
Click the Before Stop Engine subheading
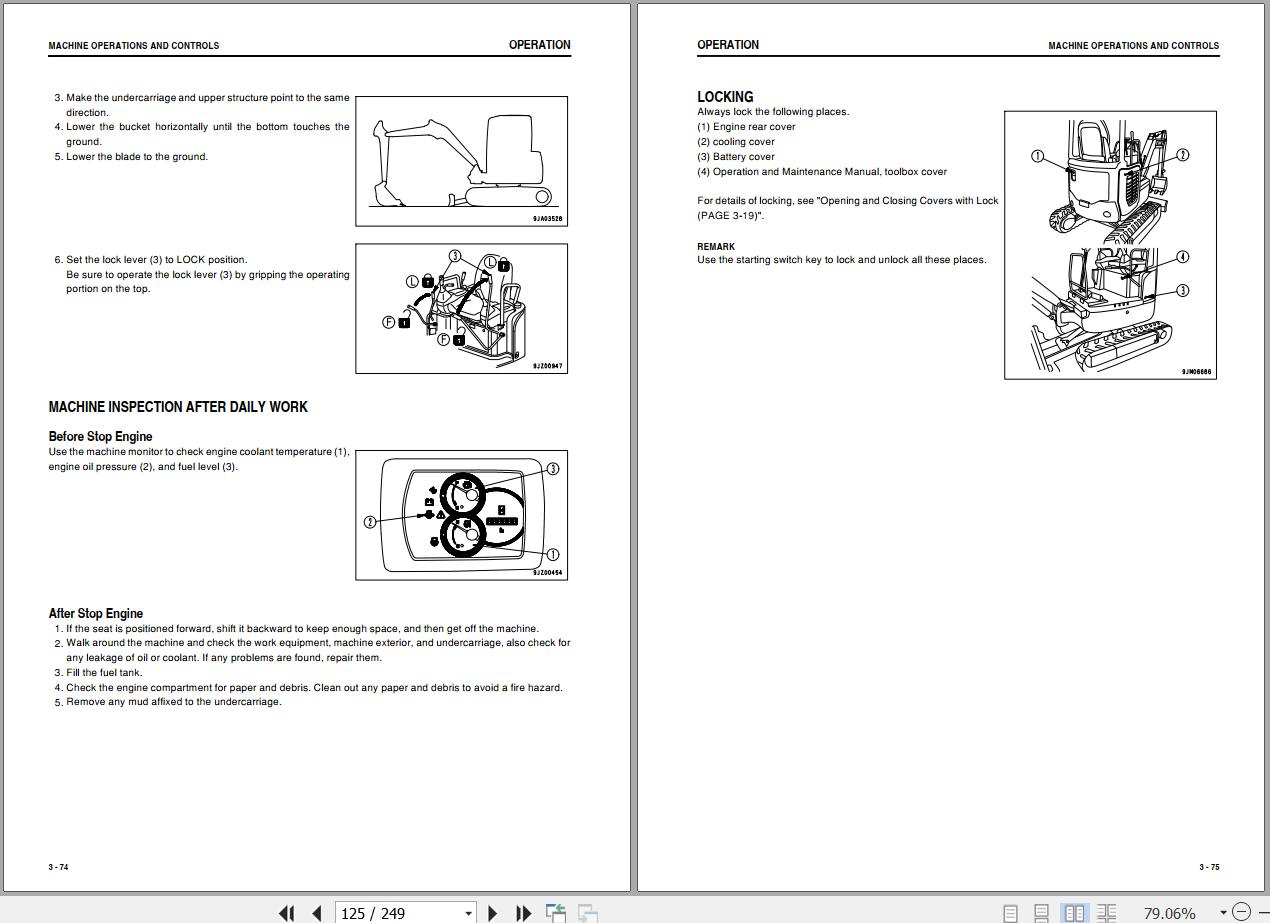point(100,436)
